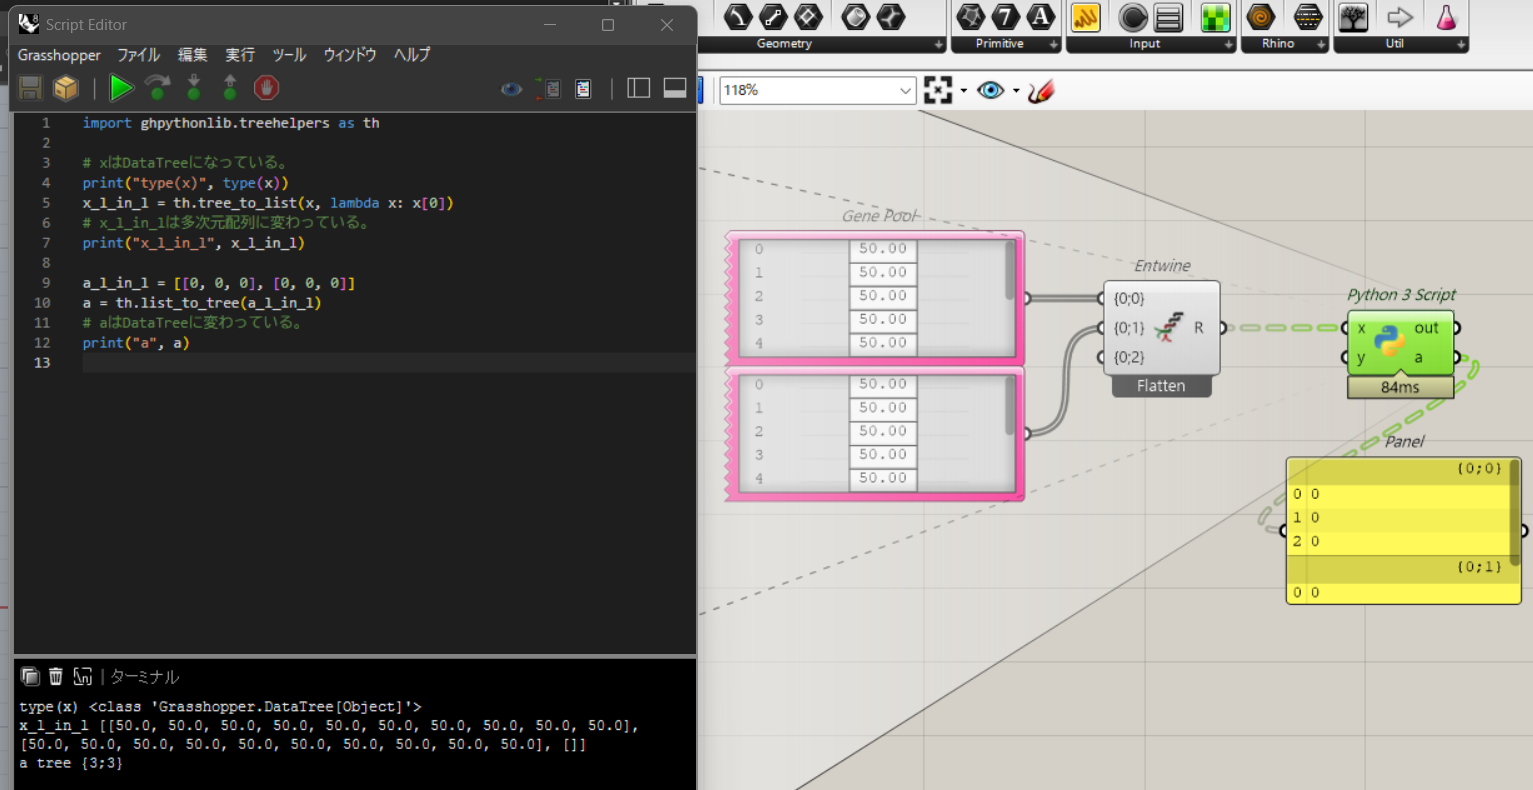Open the 118% zoom level dropdown
This screenshot has height=790, width=1533.
tap(905, 91)
